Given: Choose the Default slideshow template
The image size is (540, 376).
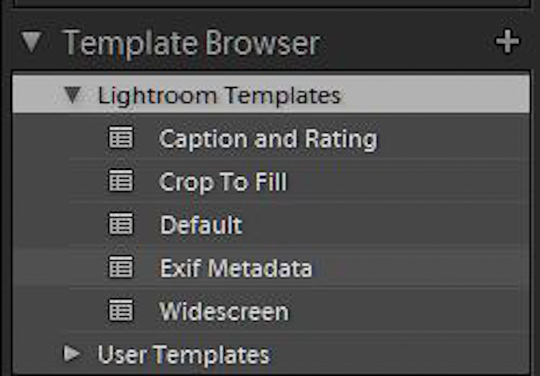Looking at the screenshot, I should [201, 225].
